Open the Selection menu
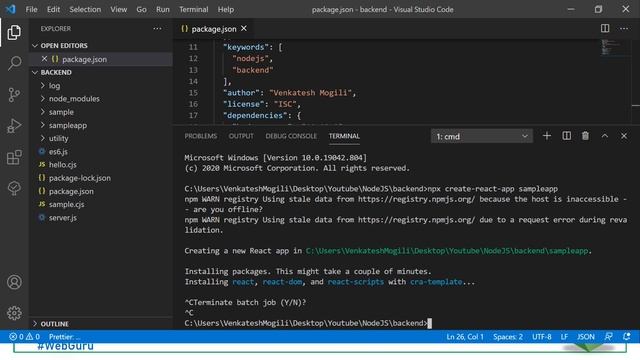Image resolution: width=640 pixels, height=360 pixels. (85, 9)
